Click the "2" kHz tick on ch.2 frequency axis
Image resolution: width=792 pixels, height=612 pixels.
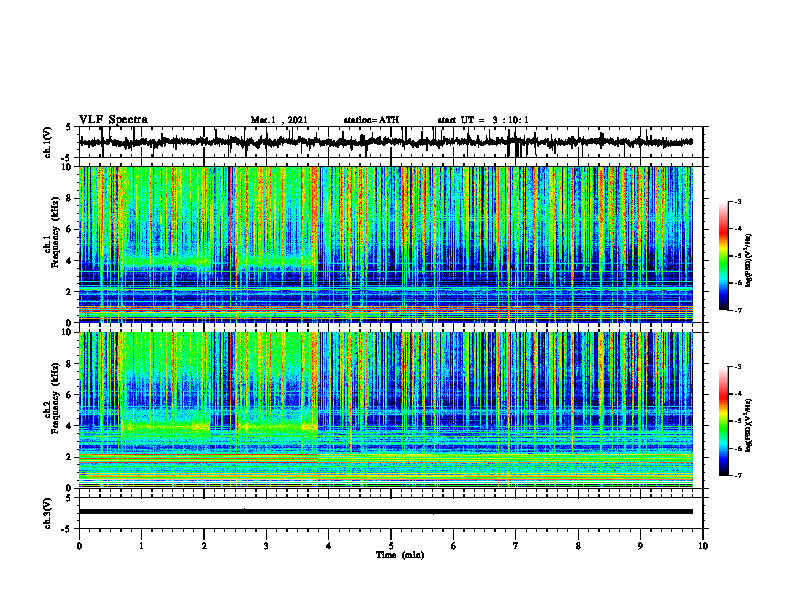point(69,457)
